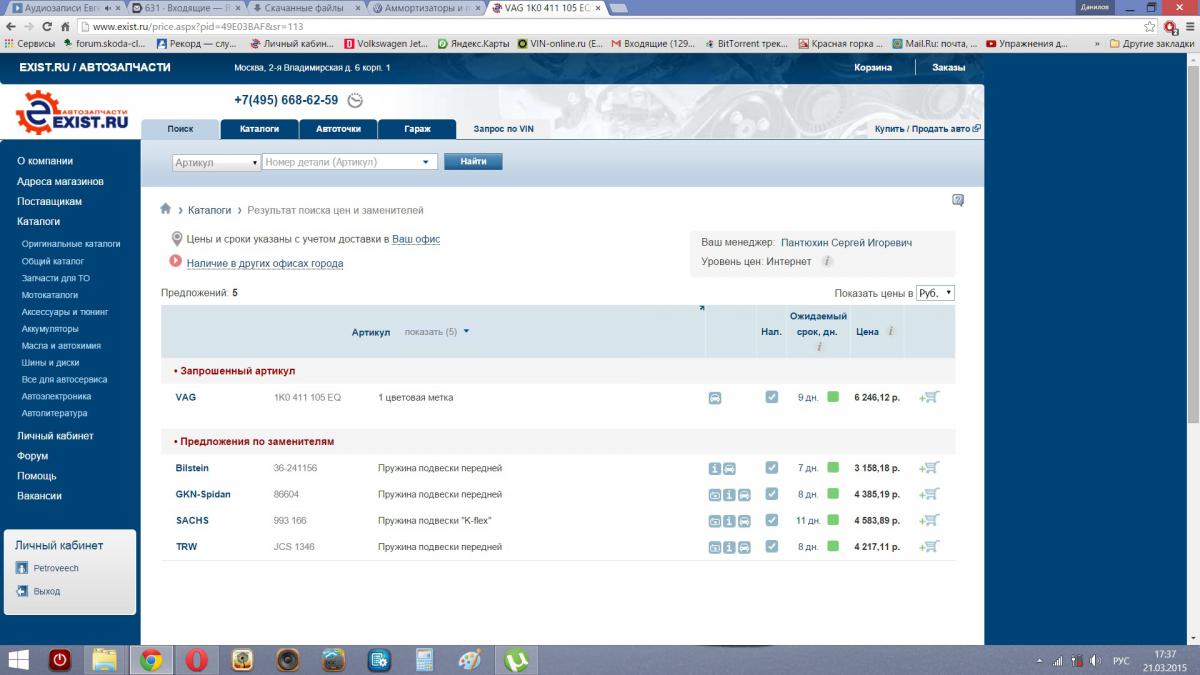Open car applicability icon in the Bilstein row
This screenshot has width=1200, height=675.
click(x=730, y=468)
